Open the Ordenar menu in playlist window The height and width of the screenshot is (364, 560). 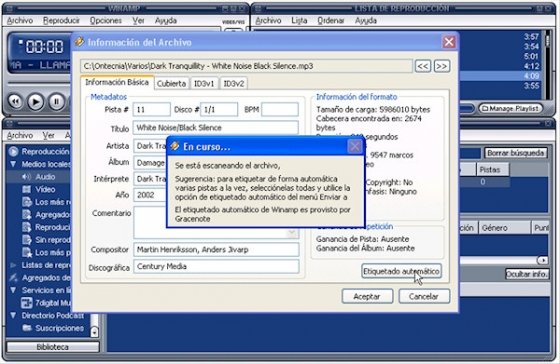click(331, 21)
